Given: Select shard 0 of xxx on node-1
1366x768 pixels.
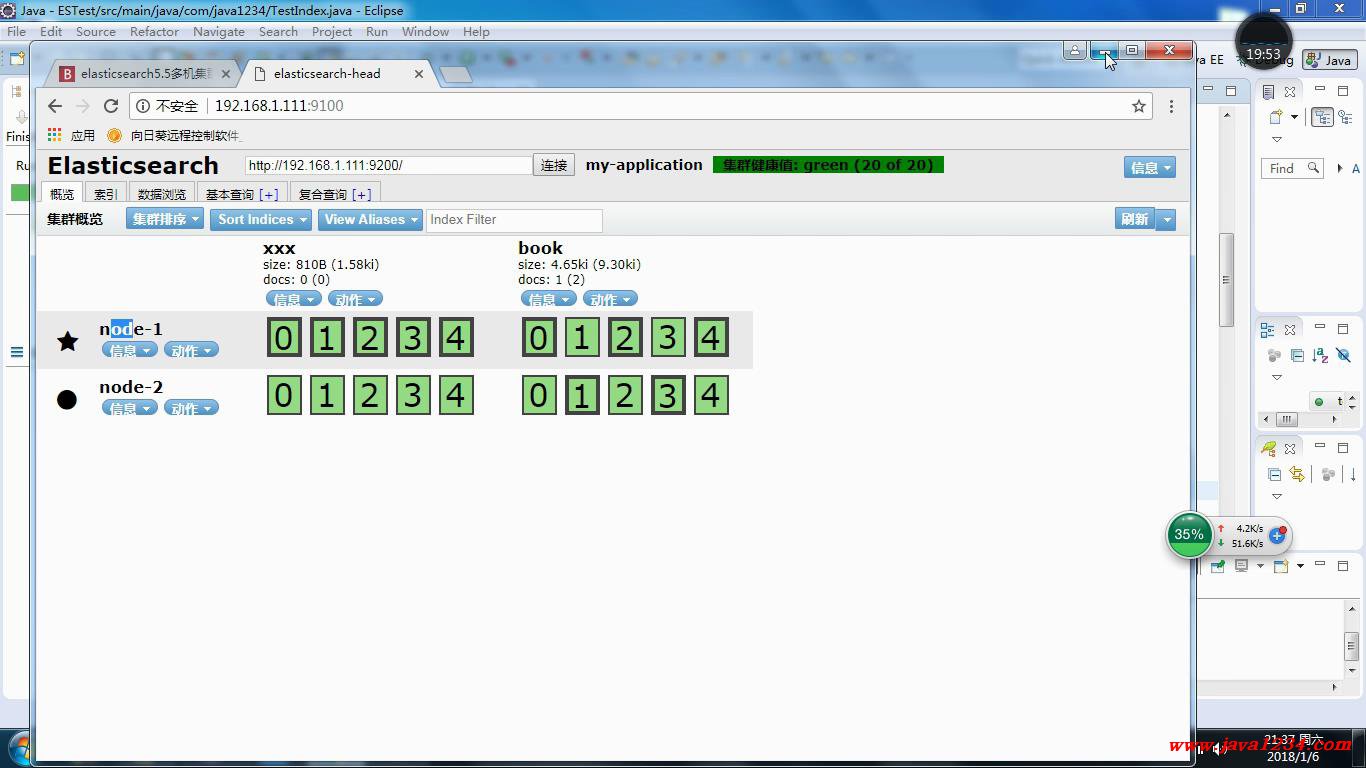Looking at the screenshot, I should (x=284, y=338).
